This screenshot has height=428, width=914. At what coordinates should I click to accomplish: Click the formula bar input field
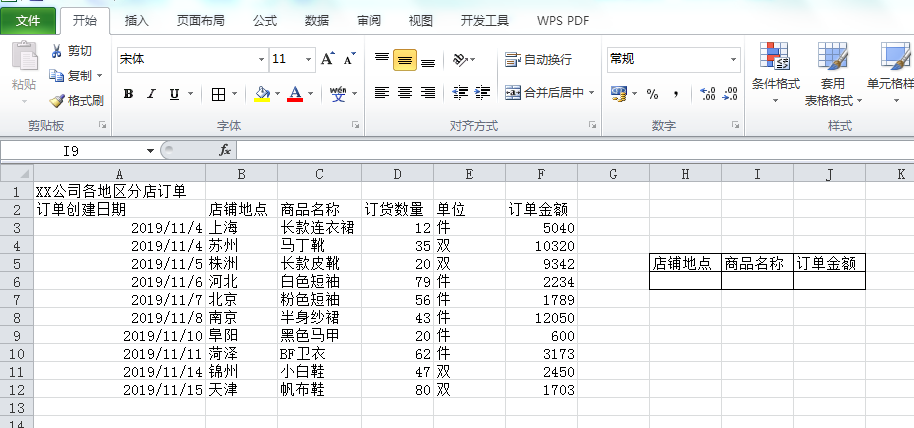[x=574, y=151]
